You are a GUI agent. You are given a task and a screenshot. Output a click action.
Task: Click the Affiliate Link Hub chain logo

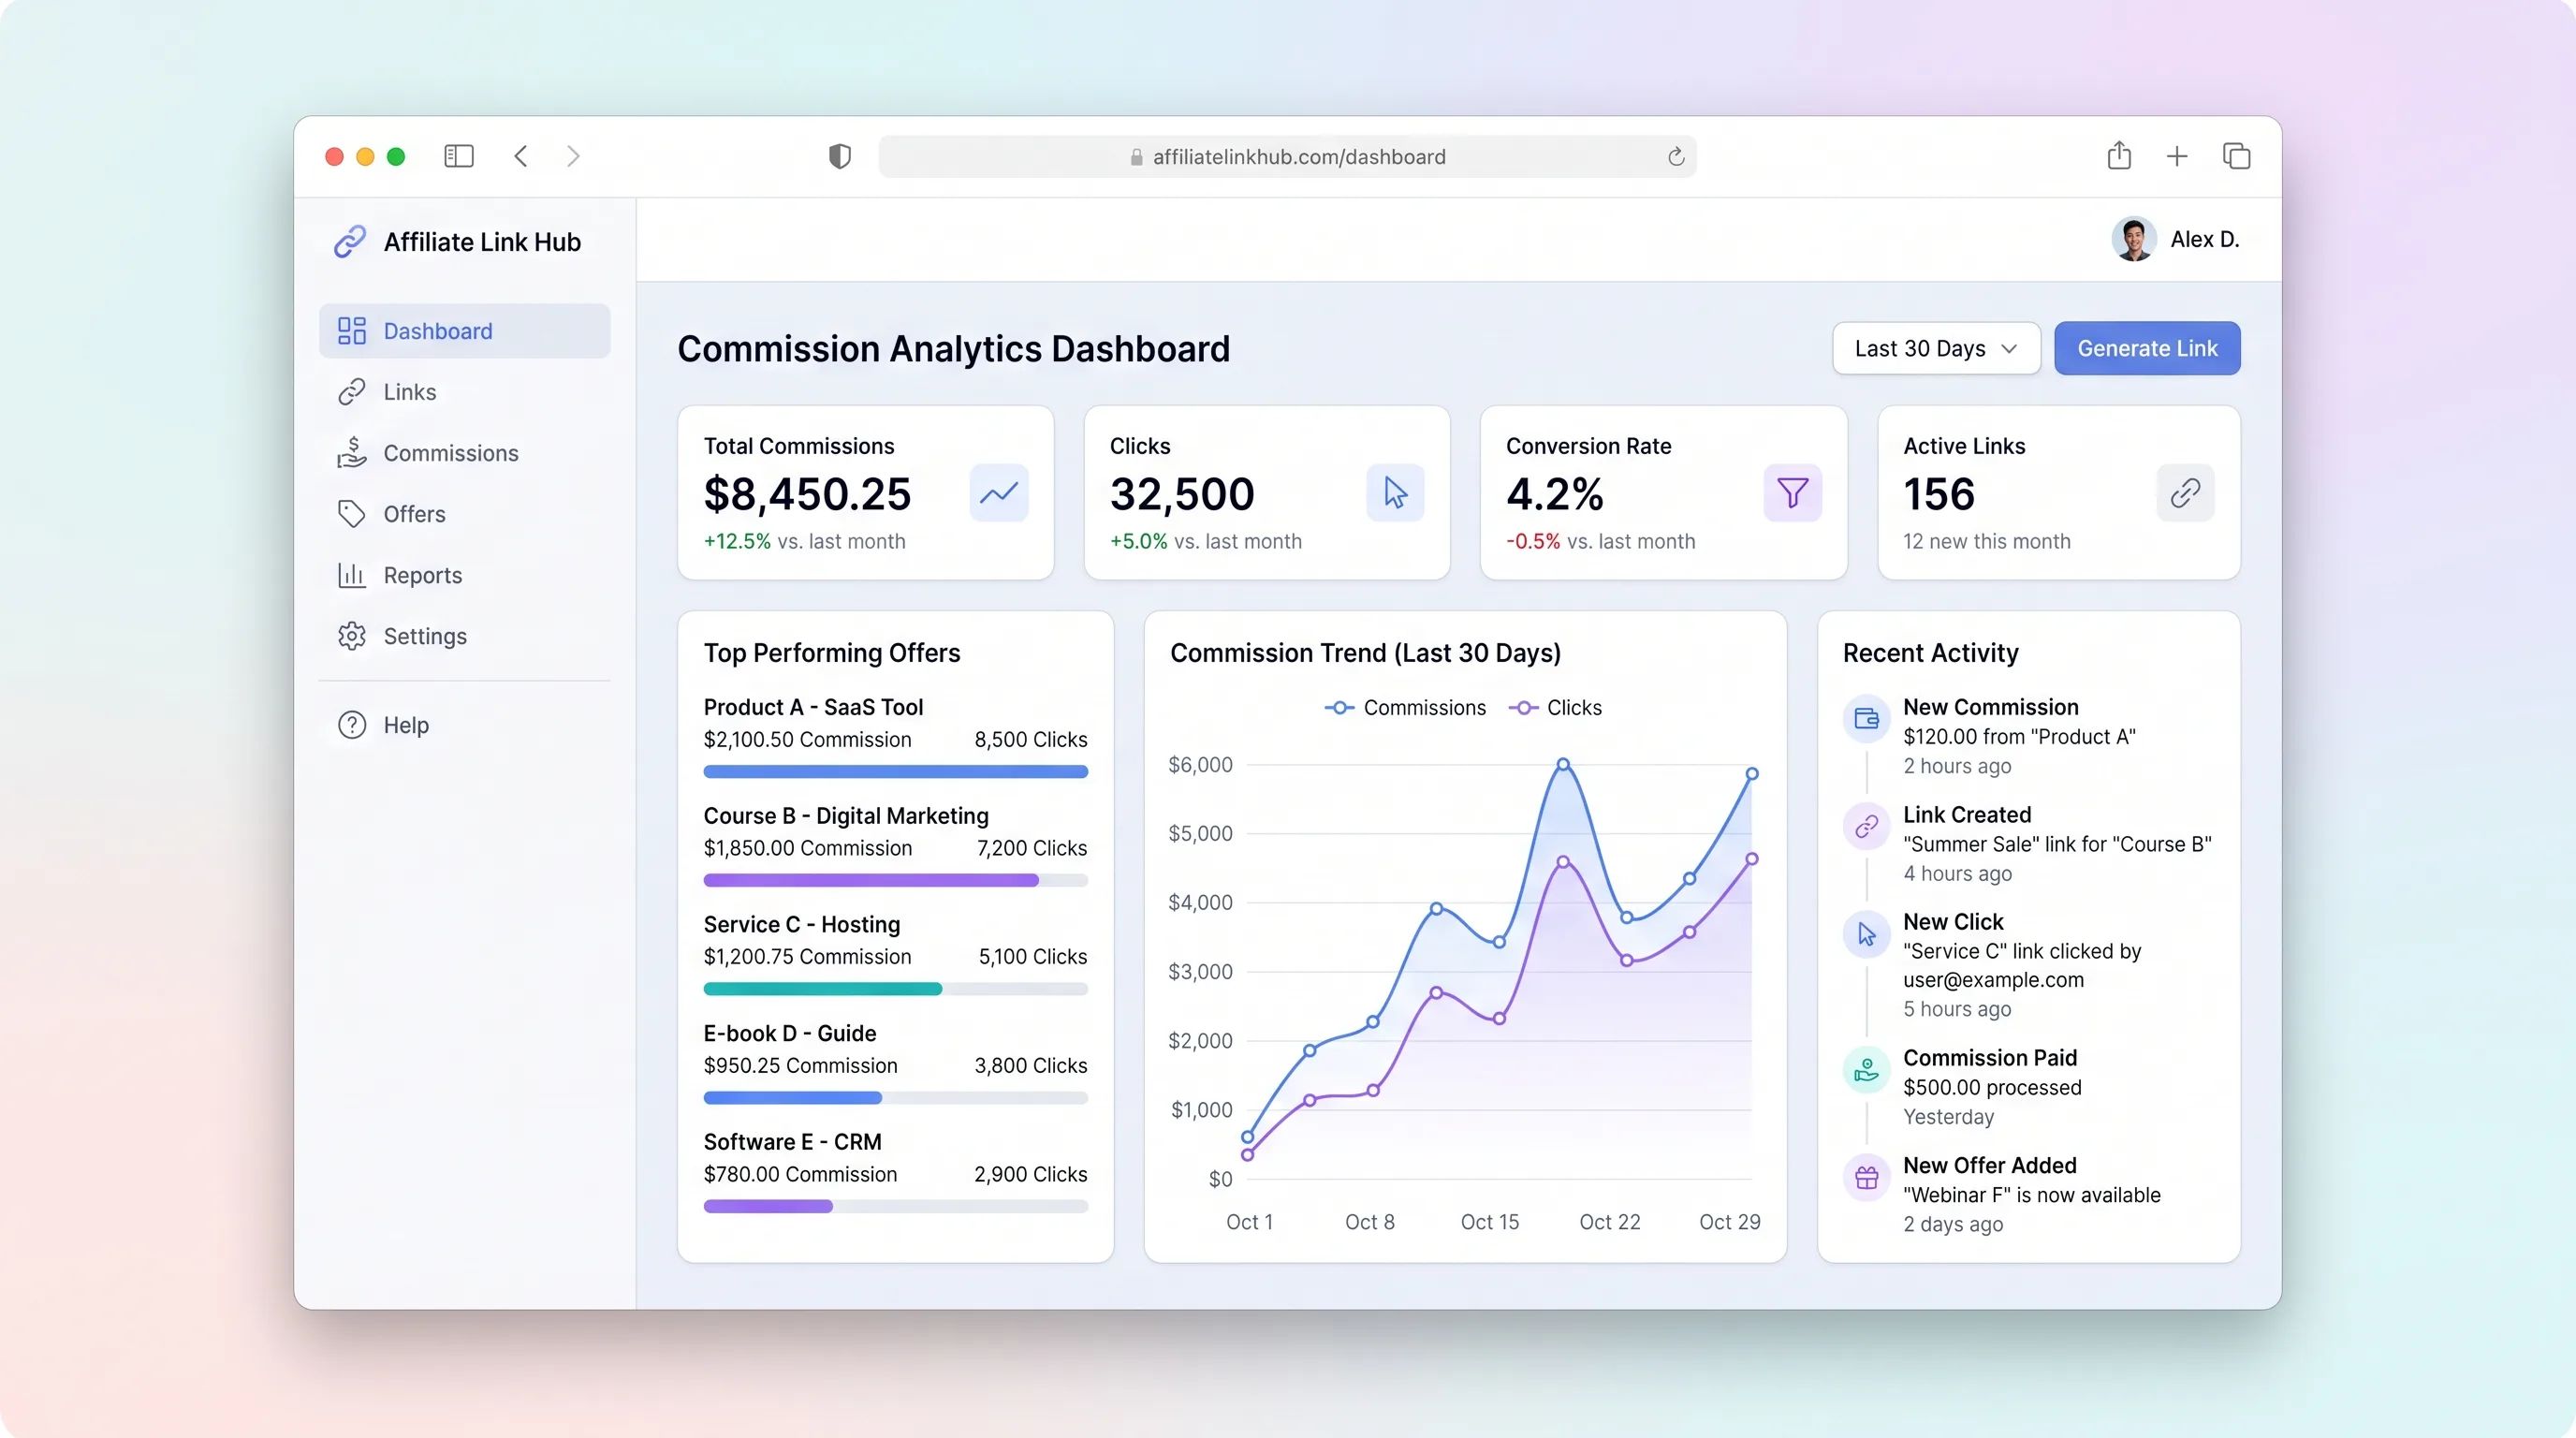point(350,241)
